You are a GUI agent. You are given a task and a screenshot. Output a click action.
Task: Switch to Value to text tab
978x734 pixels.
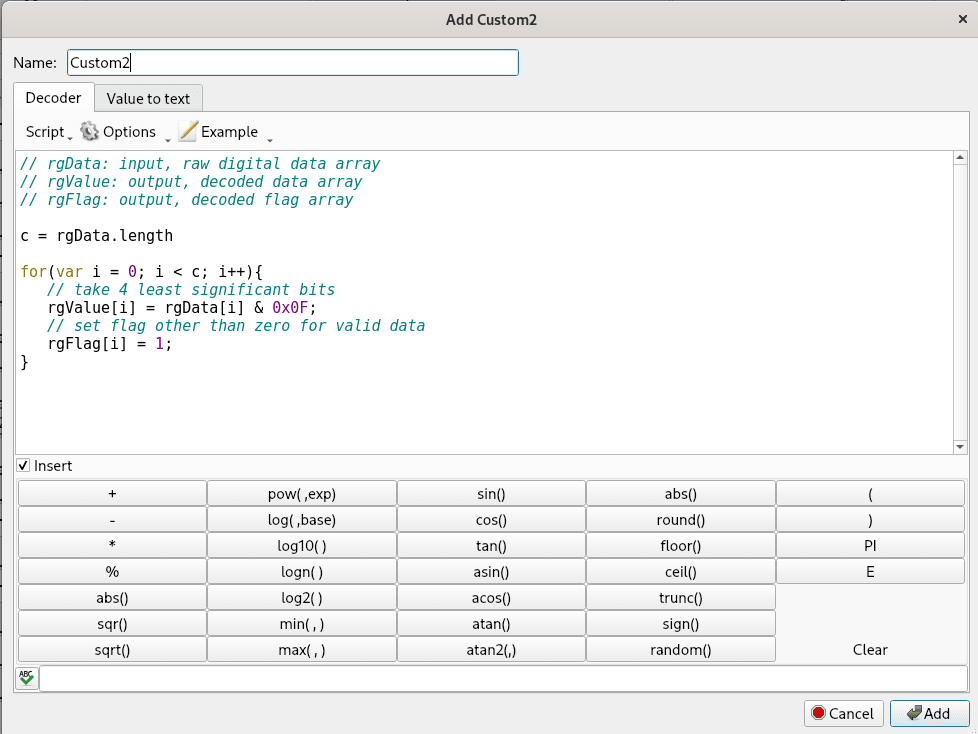pyautogui.click(x=148, y=98)
